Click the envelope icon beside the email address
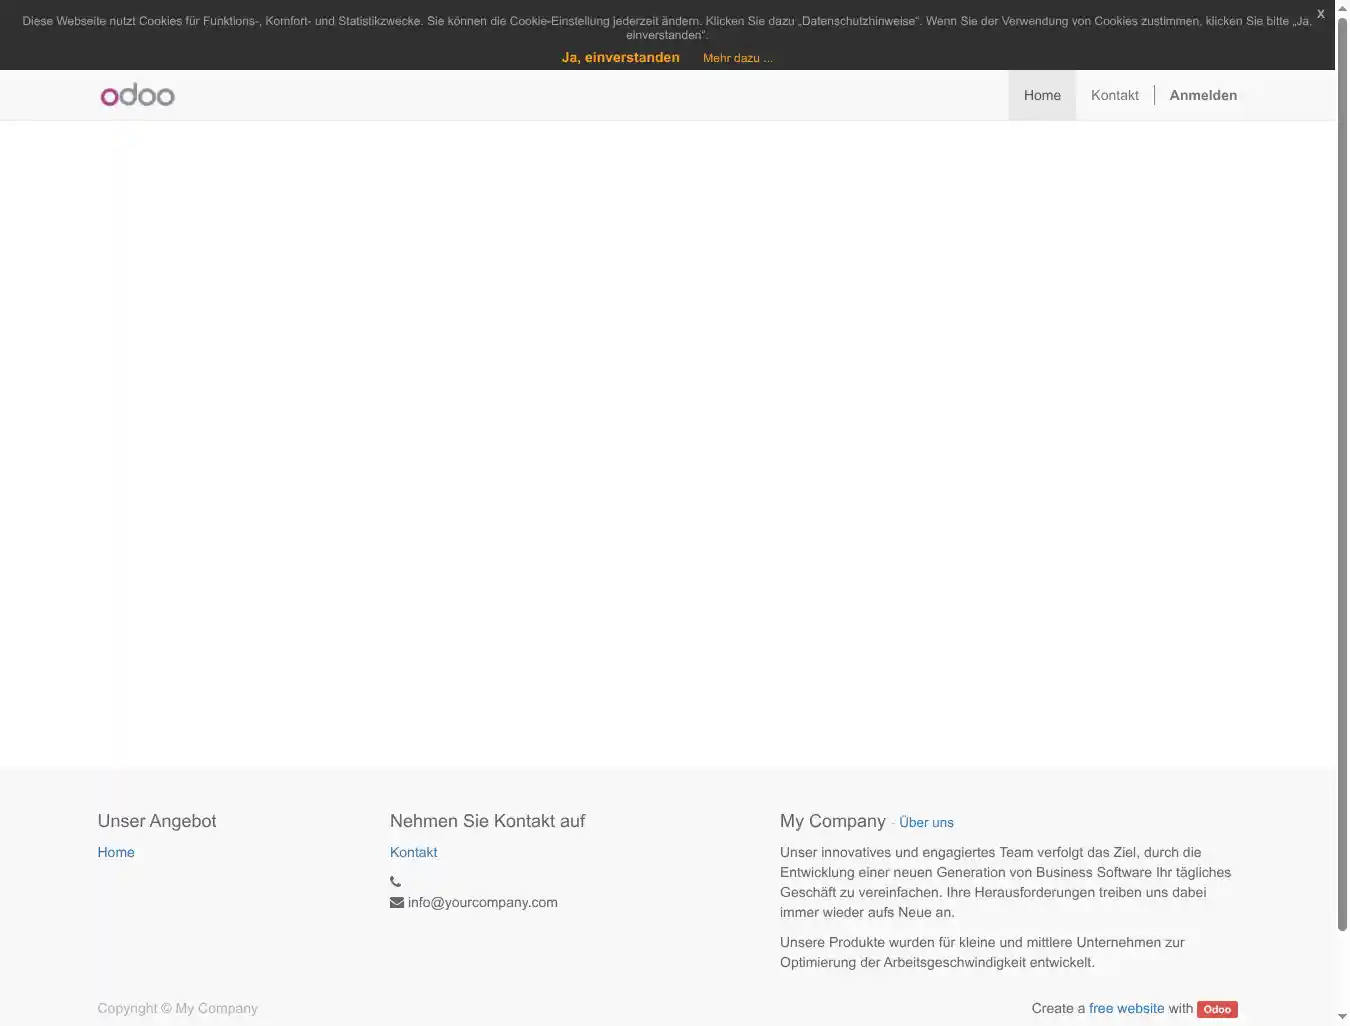This screenshot has width=1350, height=1026. (x=397, y=902)
